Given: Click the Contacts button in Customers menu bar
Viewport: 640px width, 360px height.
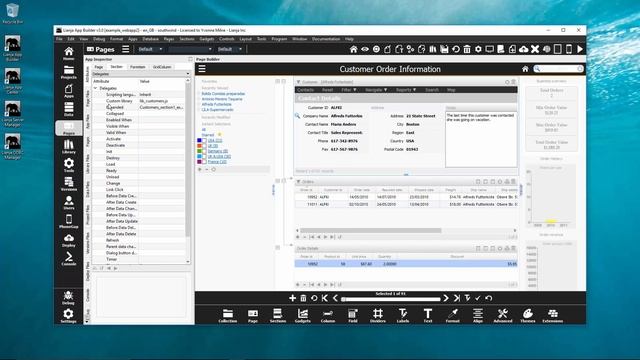Looking at the screenshot, I should (305, 90).
